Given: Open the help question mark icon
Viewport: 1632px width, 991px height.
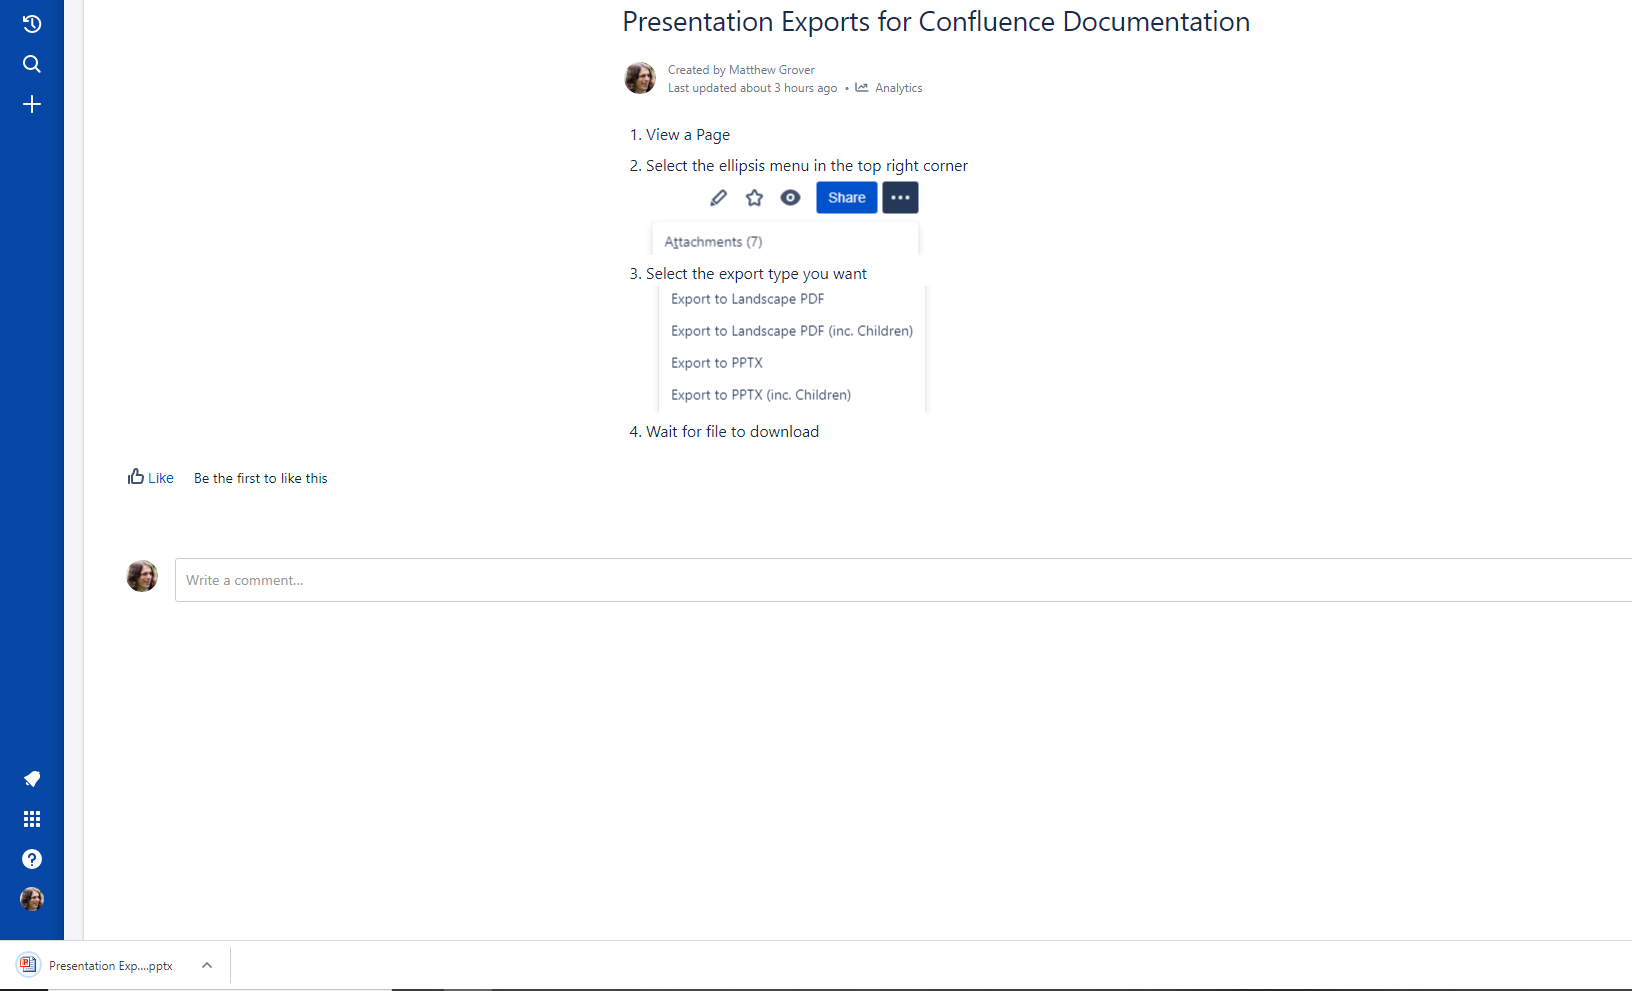Looking at the screenshot, I should coord(32,859).
